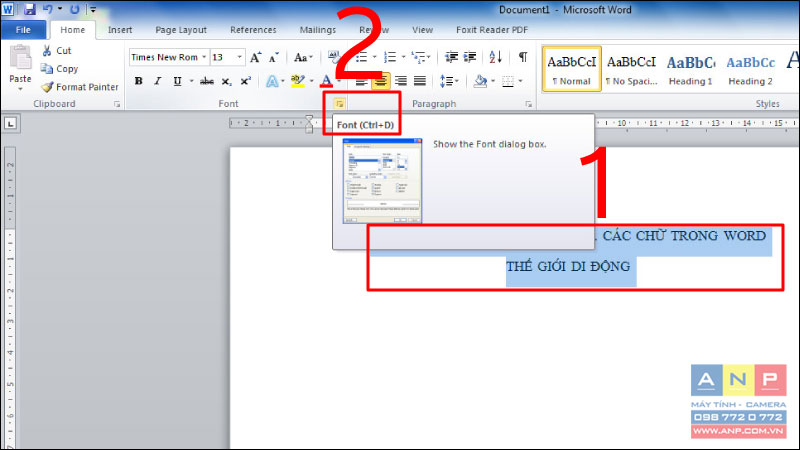This screenshot has height=450, width=800.
Task: Open the Customize Quick Access Toolbar arrow
Action: tap(93, 9)
